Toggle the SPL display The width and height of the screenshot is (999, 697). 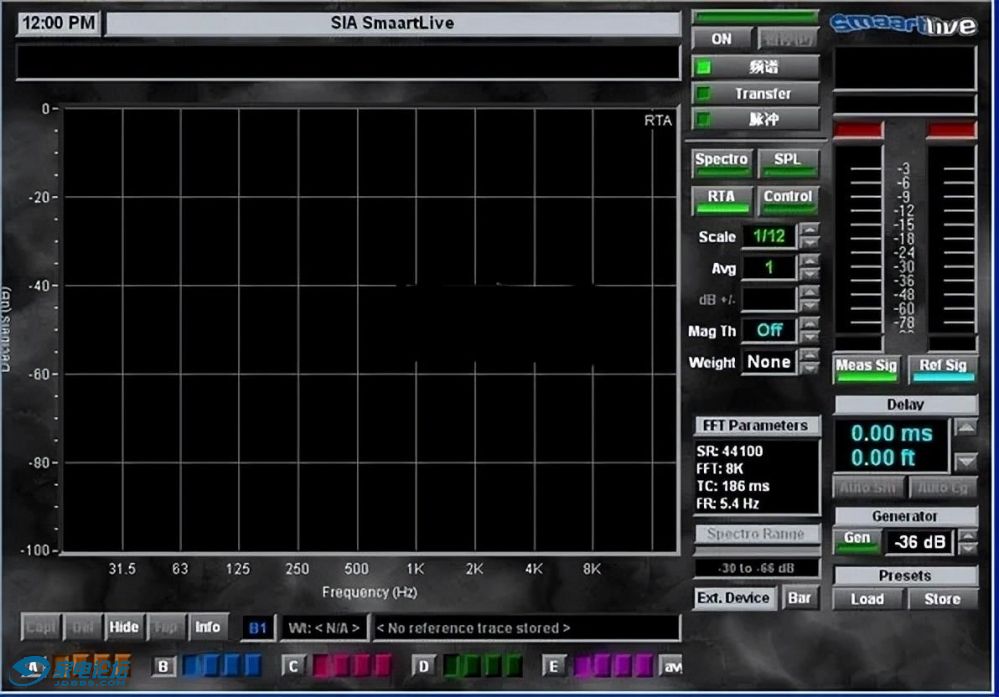point(788,162)
